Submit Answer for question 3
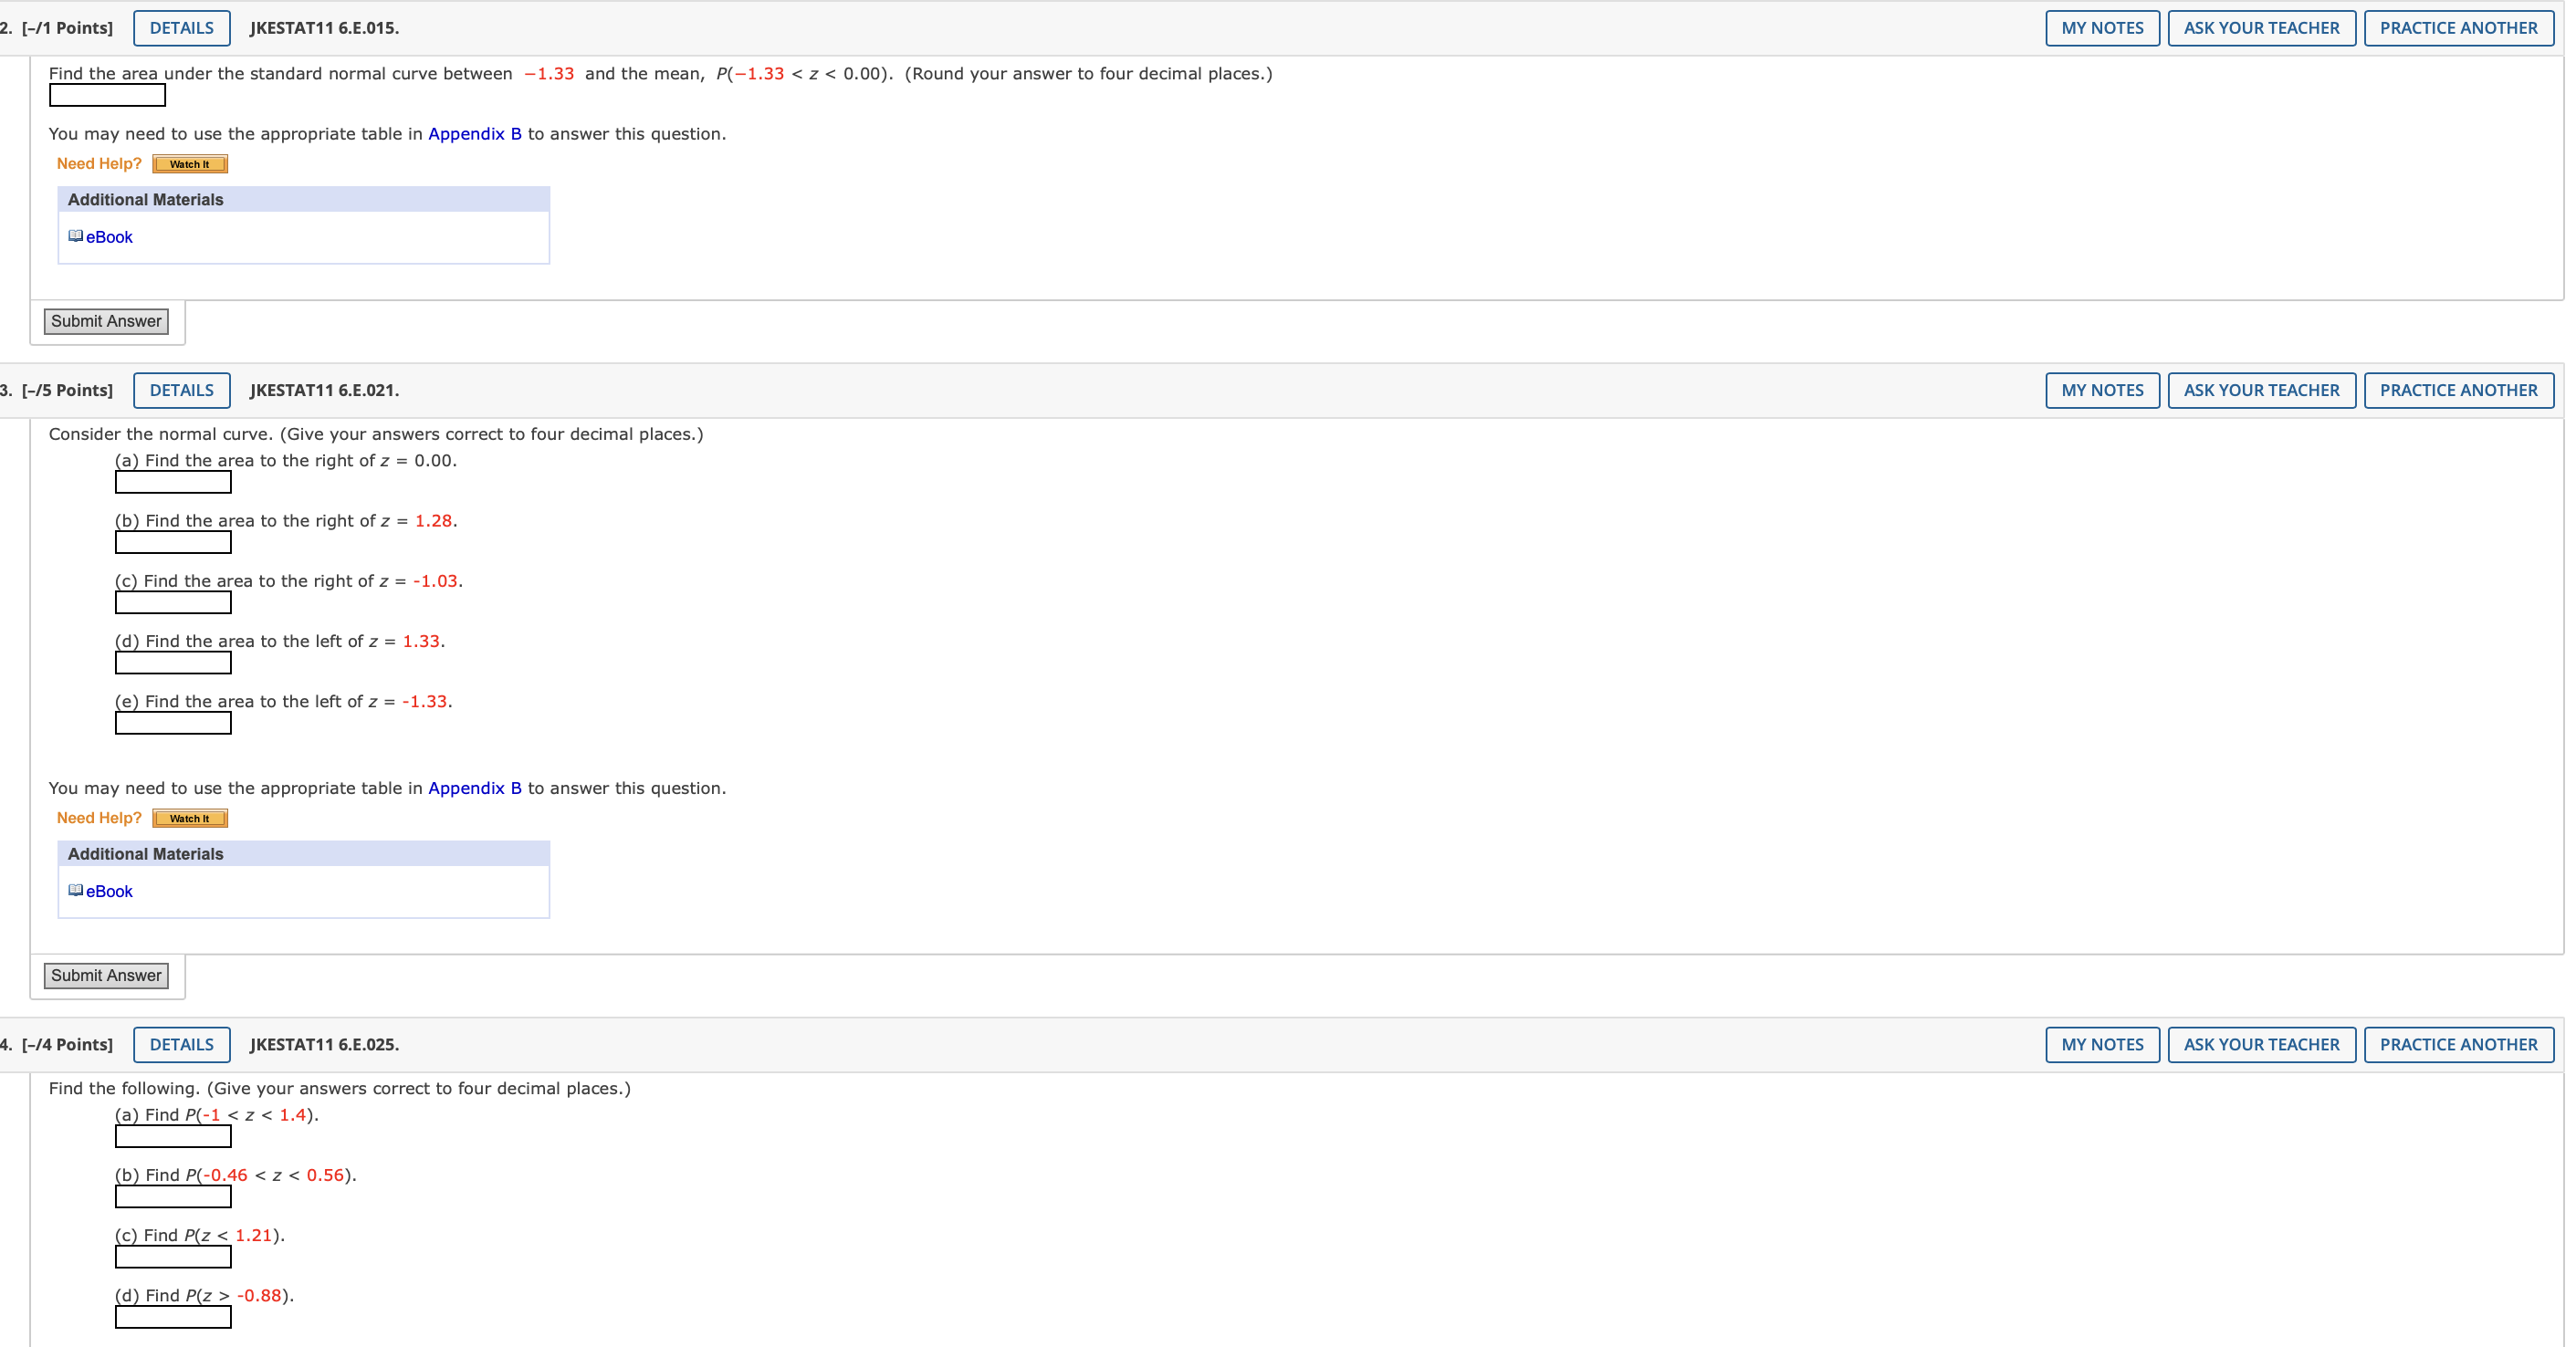 pos(106,975)
